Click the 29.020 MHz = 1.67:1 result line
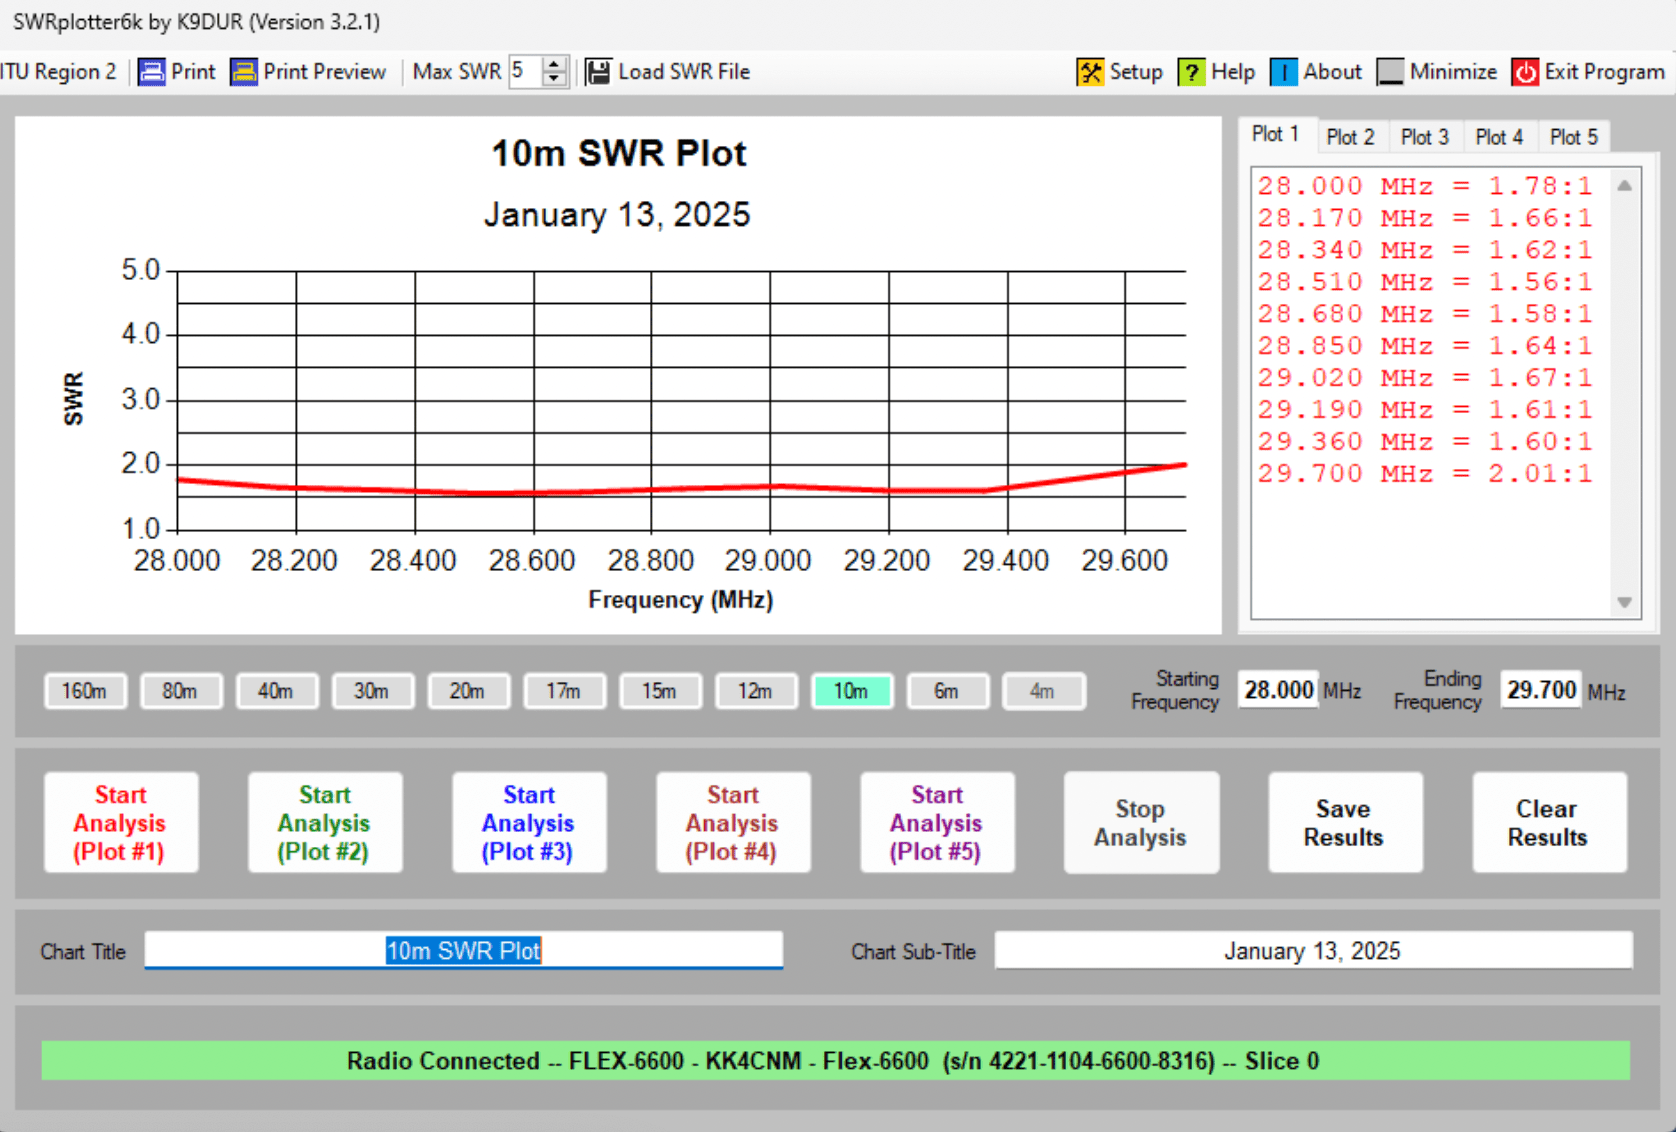1676x1132 pixels. 1425,378
